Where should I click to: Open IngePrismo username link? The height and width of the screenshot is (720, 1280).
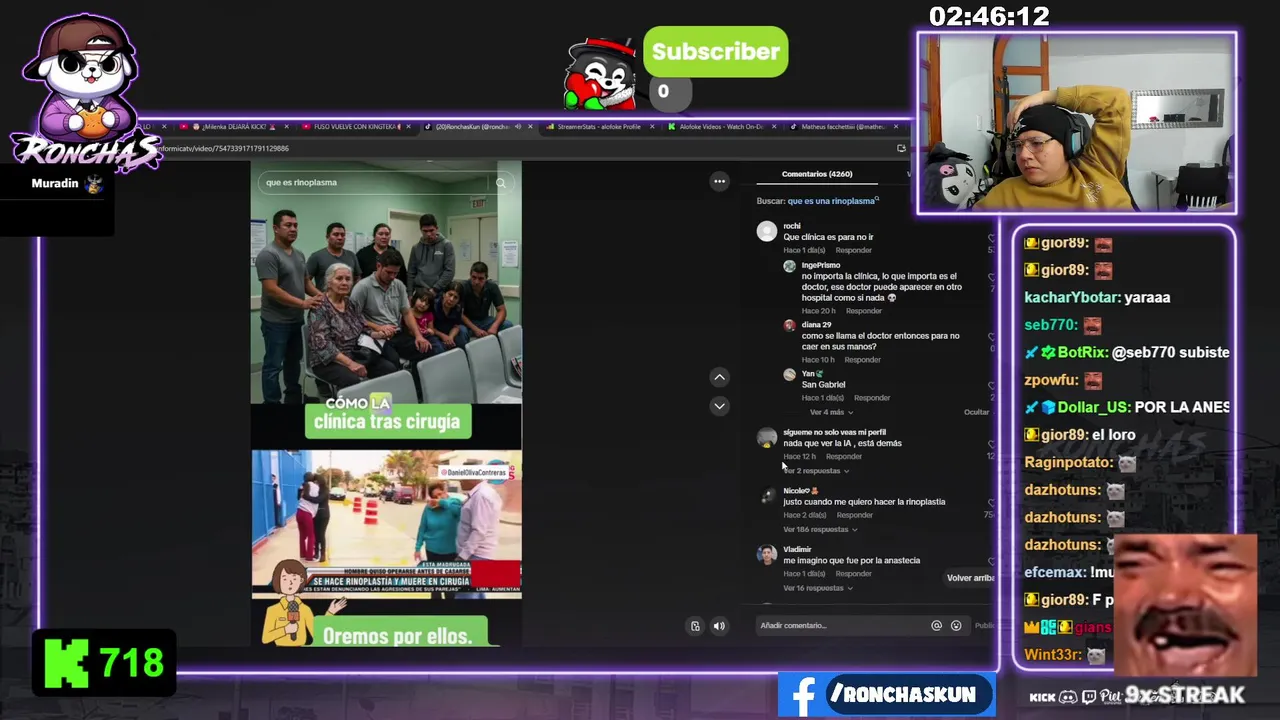tap(820, 266)
